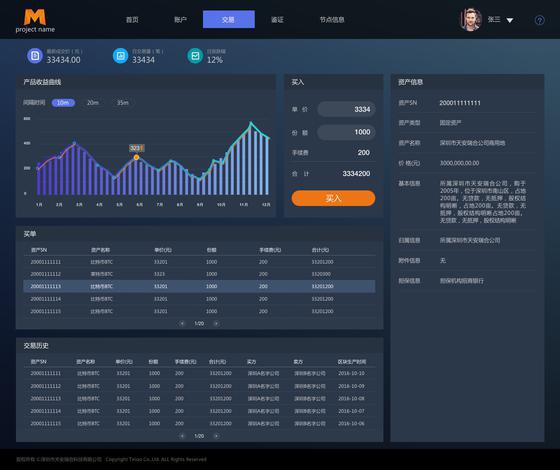The image size is (560, 470).
Task: Go to previous page in 交易历史 table
Action: 182,436
